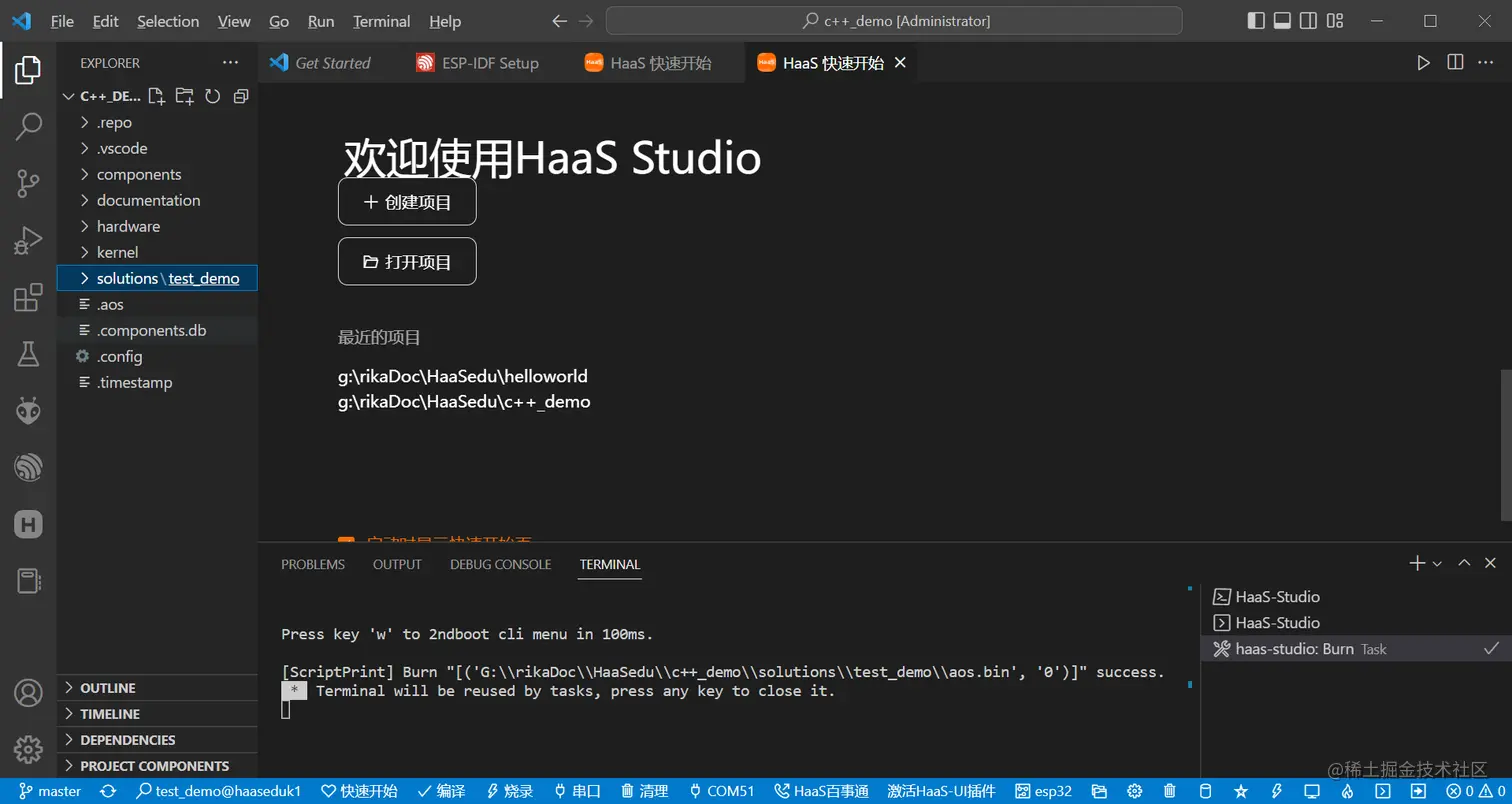
Task: Expand the hardware folder
Action: 157,227
